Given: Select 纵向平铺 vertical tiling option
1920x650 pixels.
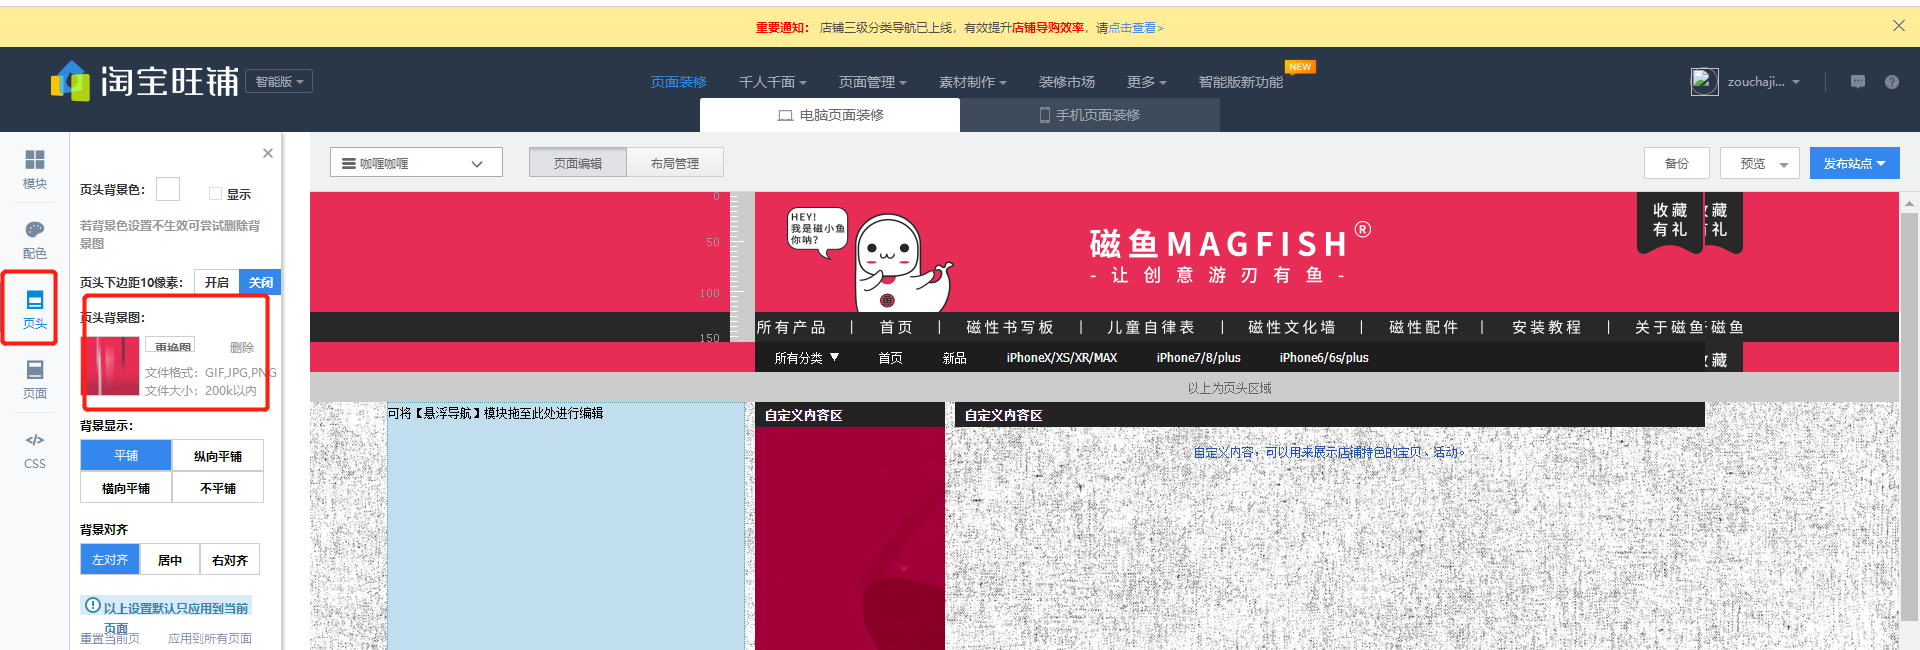Looking at the screenshot, I should click(x=218, y=456).
